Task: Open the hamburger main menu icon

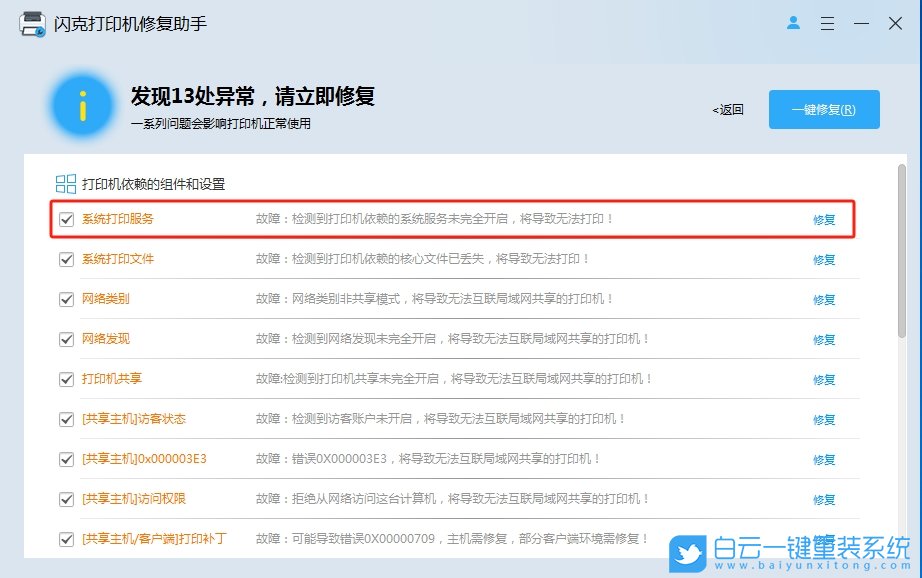Action: pyautogui.click(x=827, y=24)
